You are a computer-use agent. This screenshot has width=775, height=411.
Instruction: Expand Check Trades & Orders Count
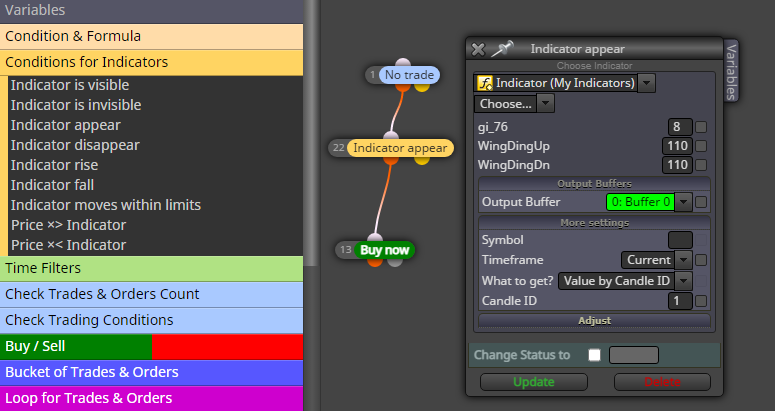coord(151,294)
